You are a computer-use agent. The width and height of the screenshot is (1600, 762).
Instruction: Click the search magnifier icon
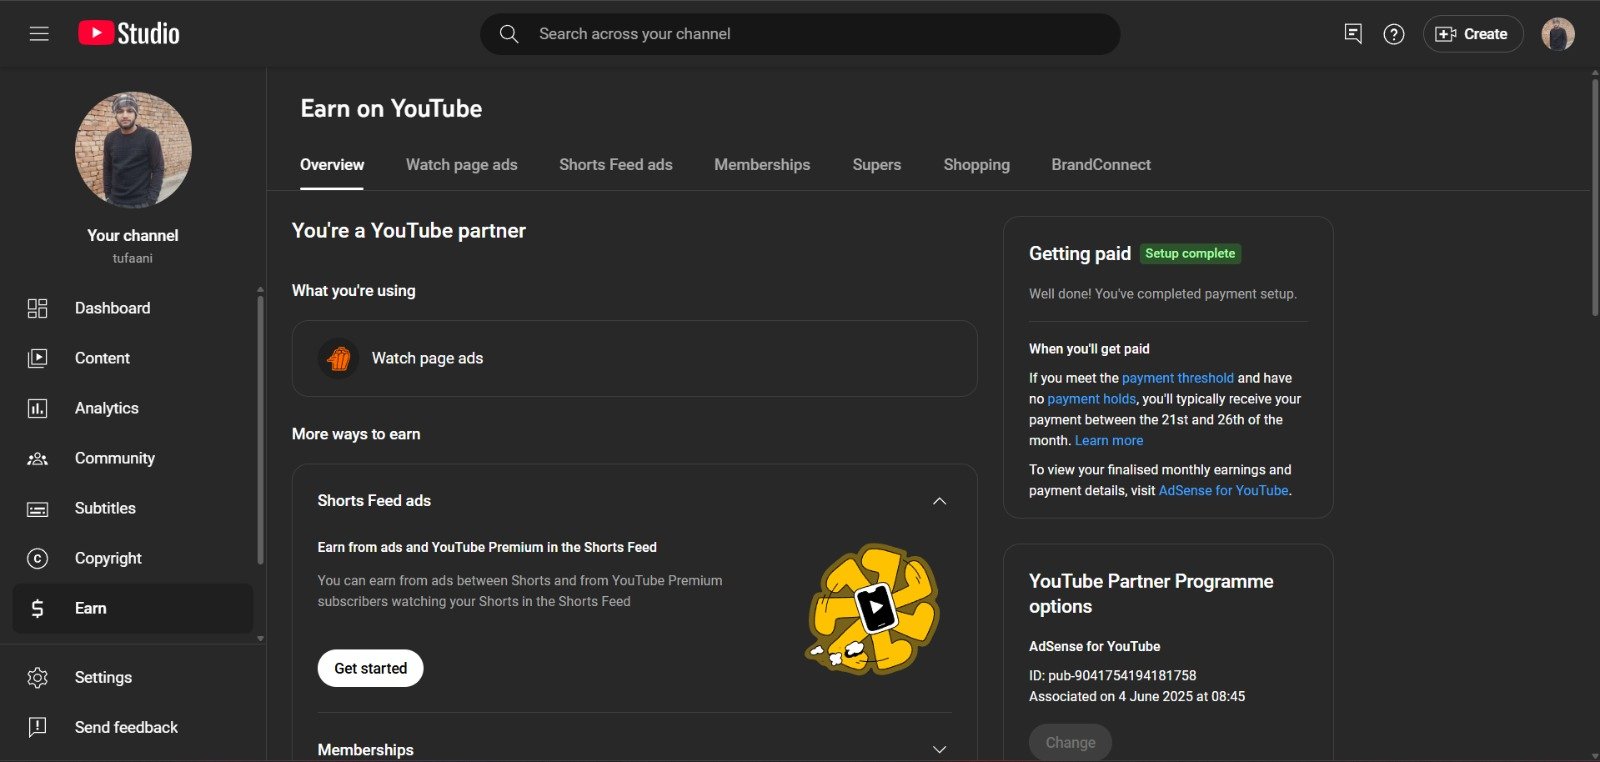[x=509, y=34]
